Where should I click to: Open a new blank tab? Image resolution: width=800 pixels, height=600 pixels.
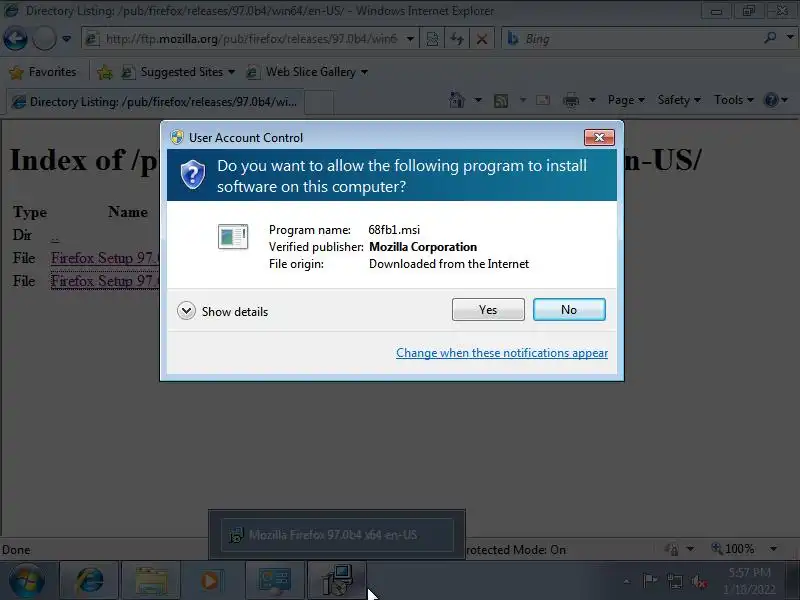point(319,102)
